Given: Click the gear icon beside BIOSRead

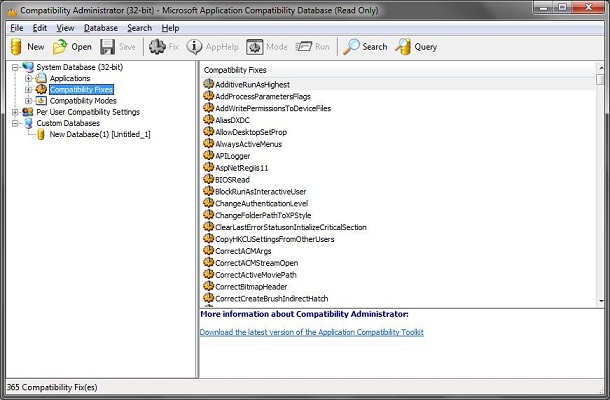Looking at the screenshot, I should [x=209, y=179].
